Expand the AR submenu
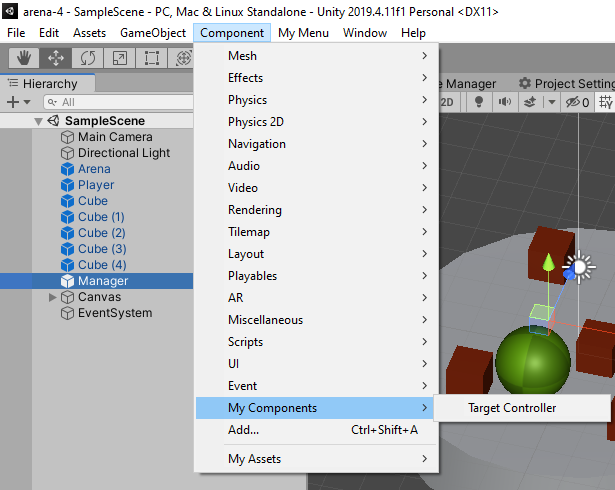Screen dimensions: 615x490 317,297
